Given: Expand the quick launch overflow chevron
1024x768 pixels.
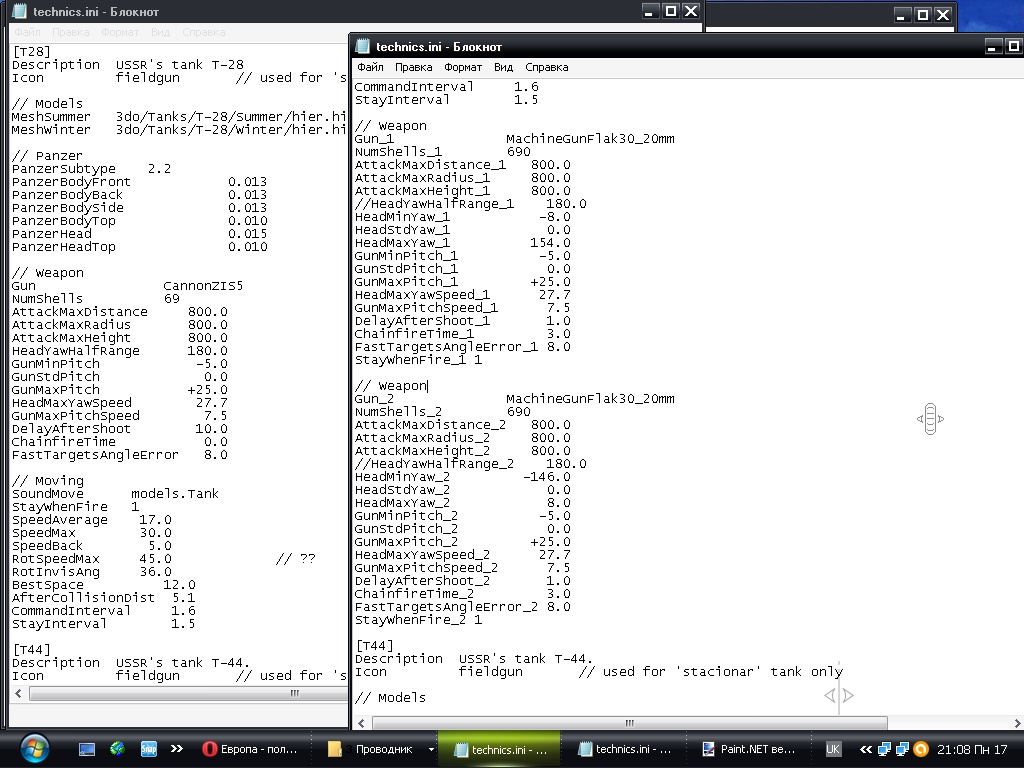Looking at the screenshot, I should tap(177, 749).
